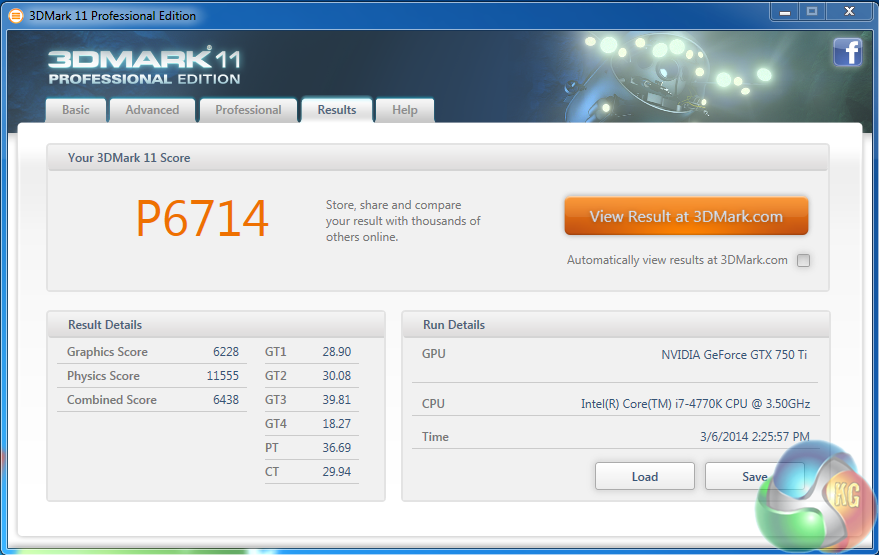Image resolution: width=879 pixels, height=555 pixels.
Task: Click the NVIDIA GeForce GTX 750 Ti text
Action: (734, 355)
